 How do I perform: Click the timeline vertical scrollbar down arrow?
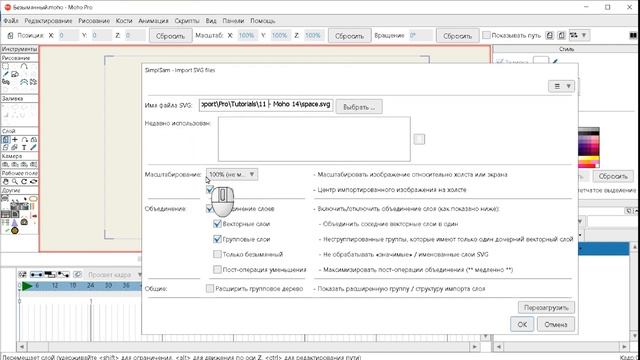[485, 337]
